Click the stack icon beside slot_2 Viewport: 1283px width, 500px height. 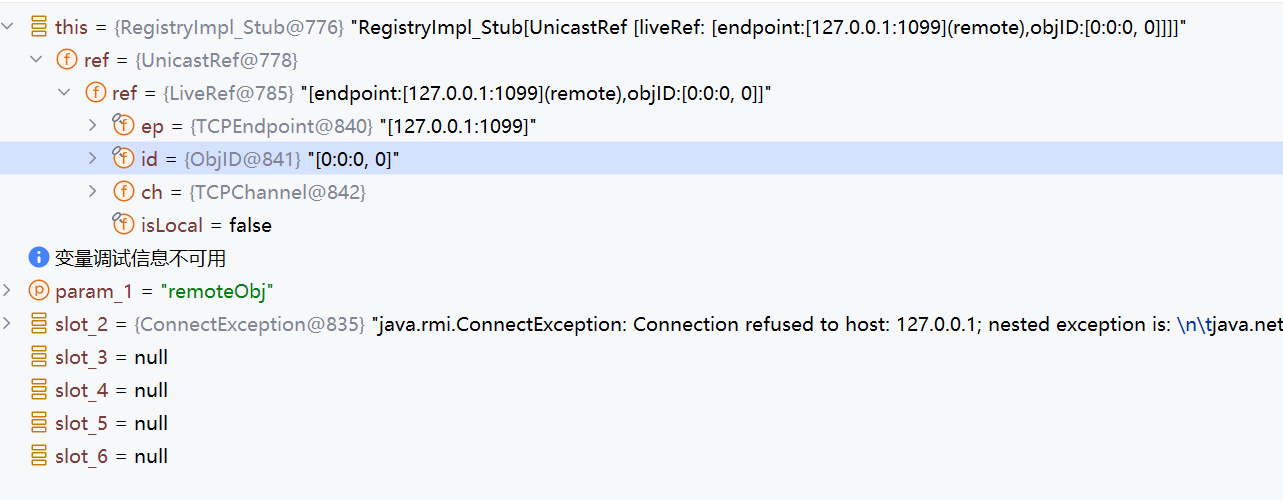tap(39, 324)
